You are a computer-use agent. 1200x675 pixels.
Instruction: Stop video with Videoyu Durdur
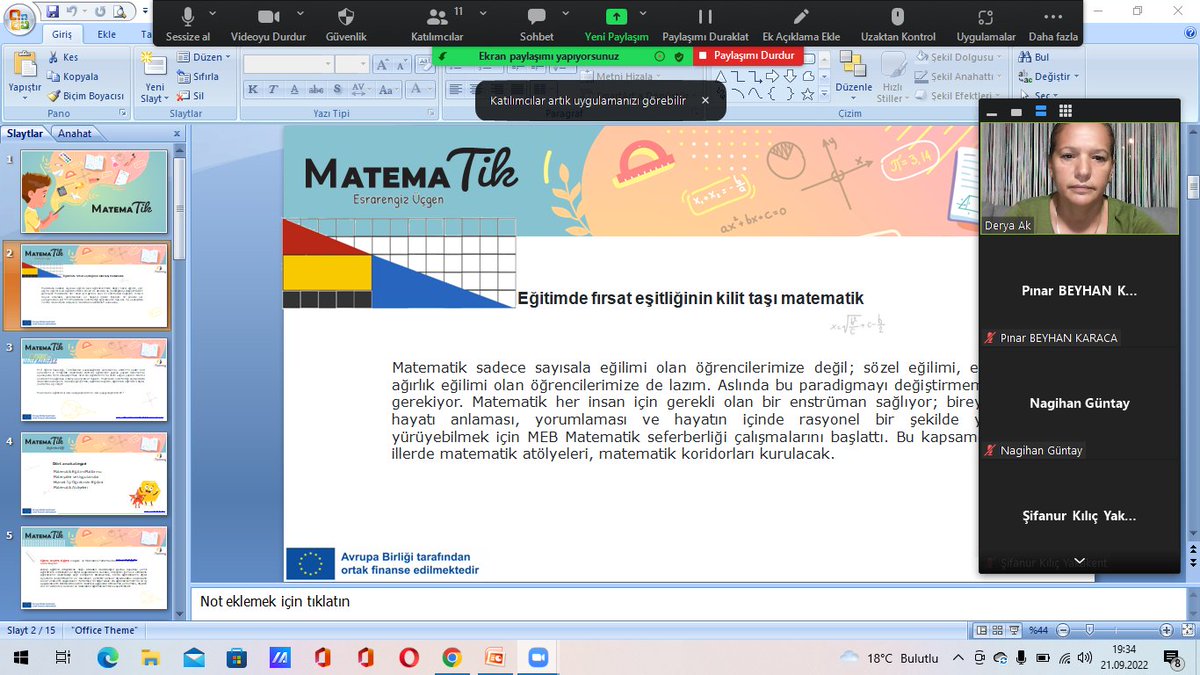[267, 24]
